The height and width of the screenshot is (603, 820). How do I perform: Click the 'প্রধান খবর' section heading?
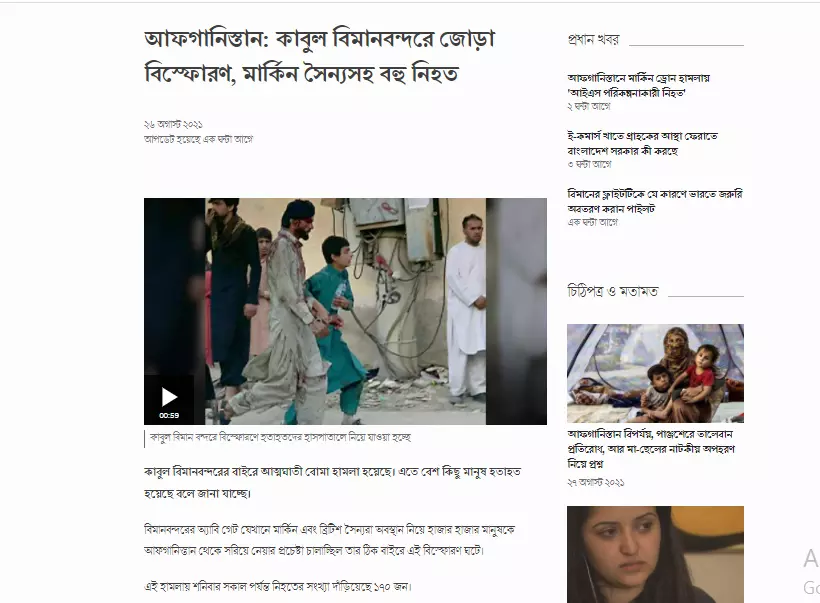coord(594,40)
